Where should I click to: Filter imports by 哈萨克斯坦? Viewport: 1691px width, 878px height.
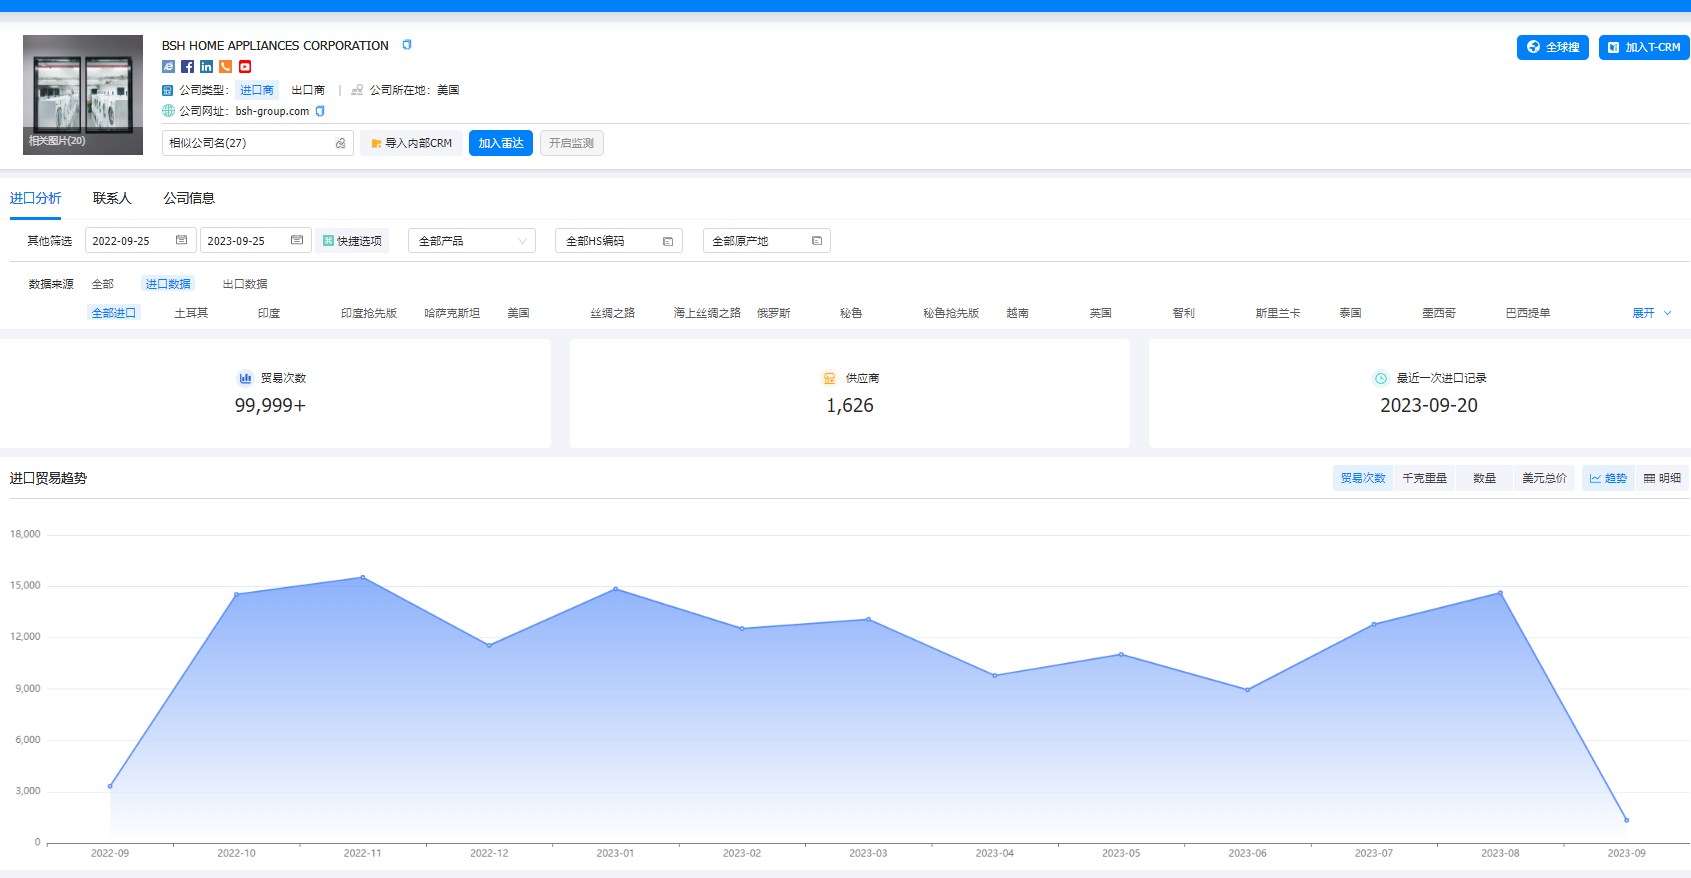[452, 313]
